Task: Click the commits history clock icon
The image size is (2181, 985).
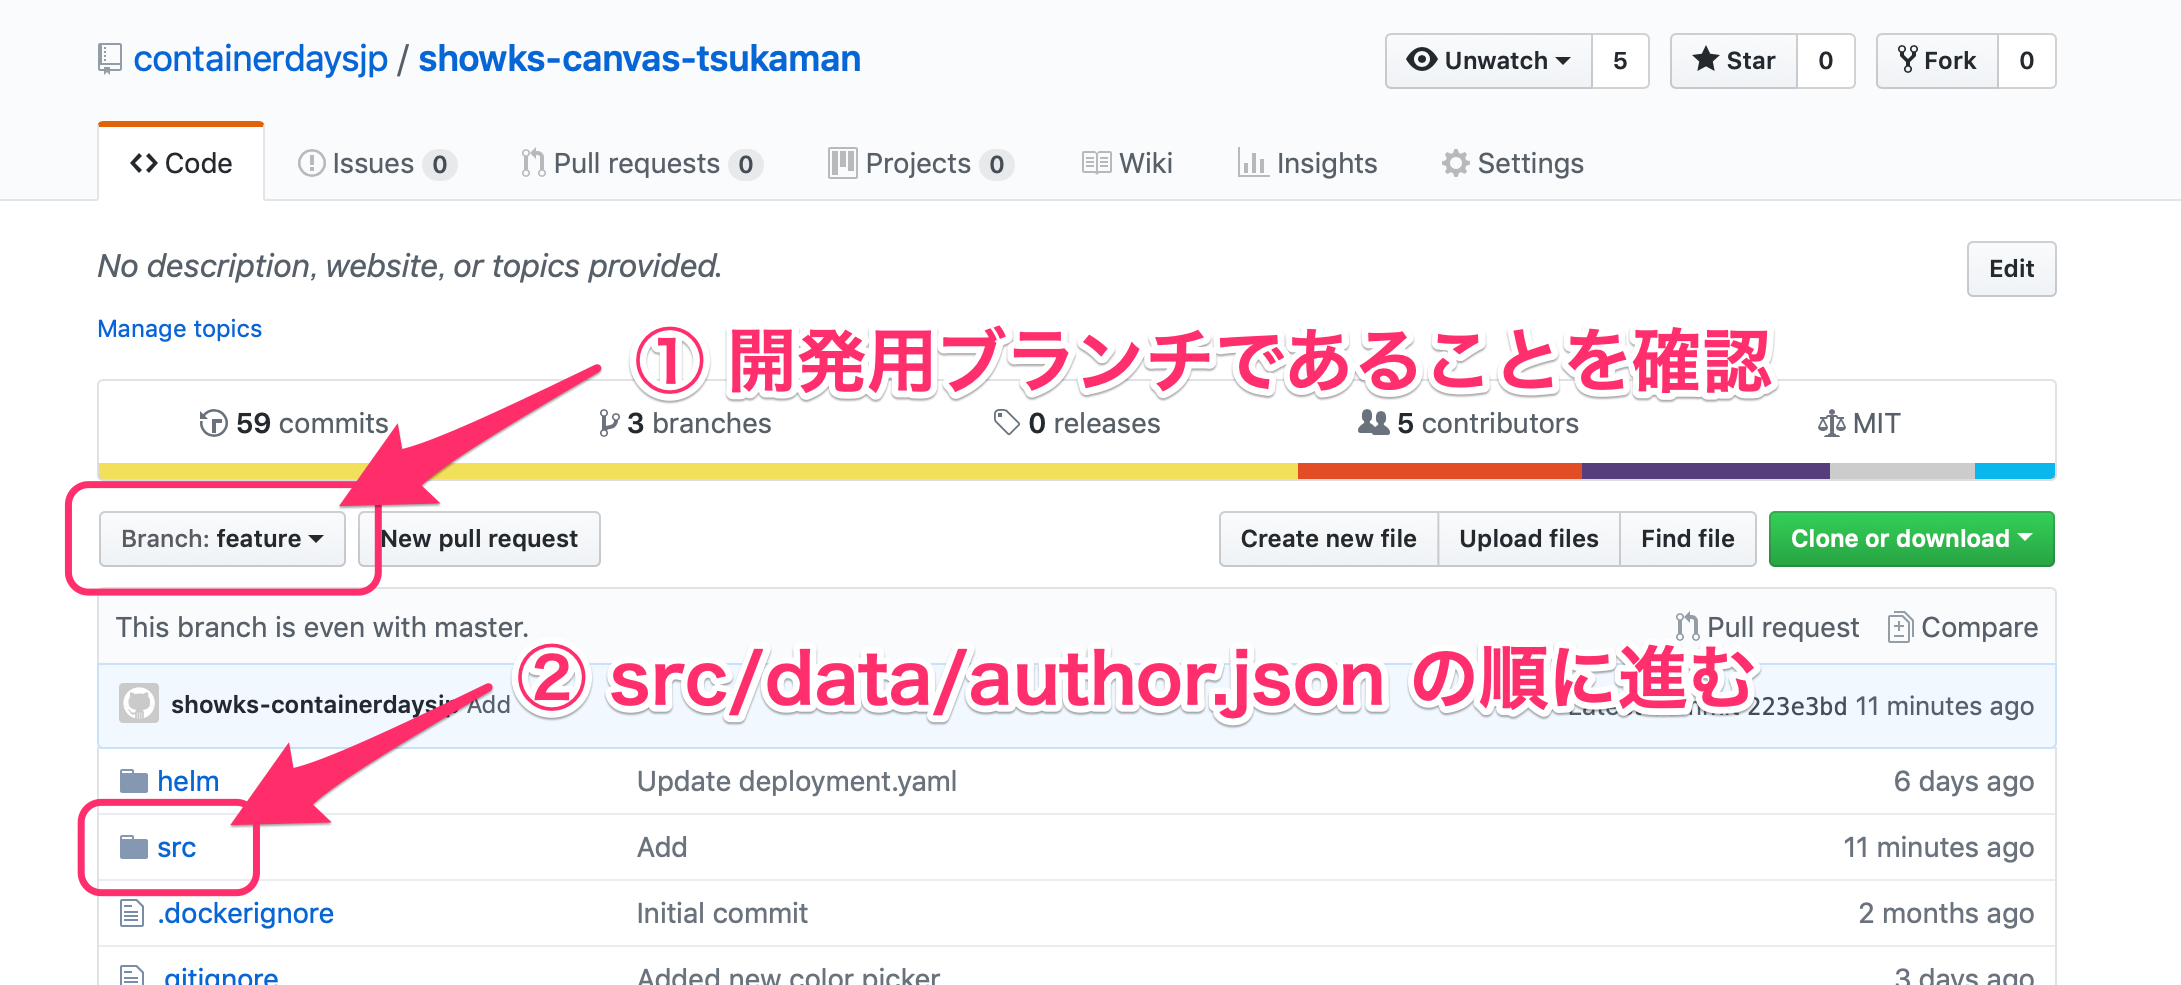Action: 213,424
